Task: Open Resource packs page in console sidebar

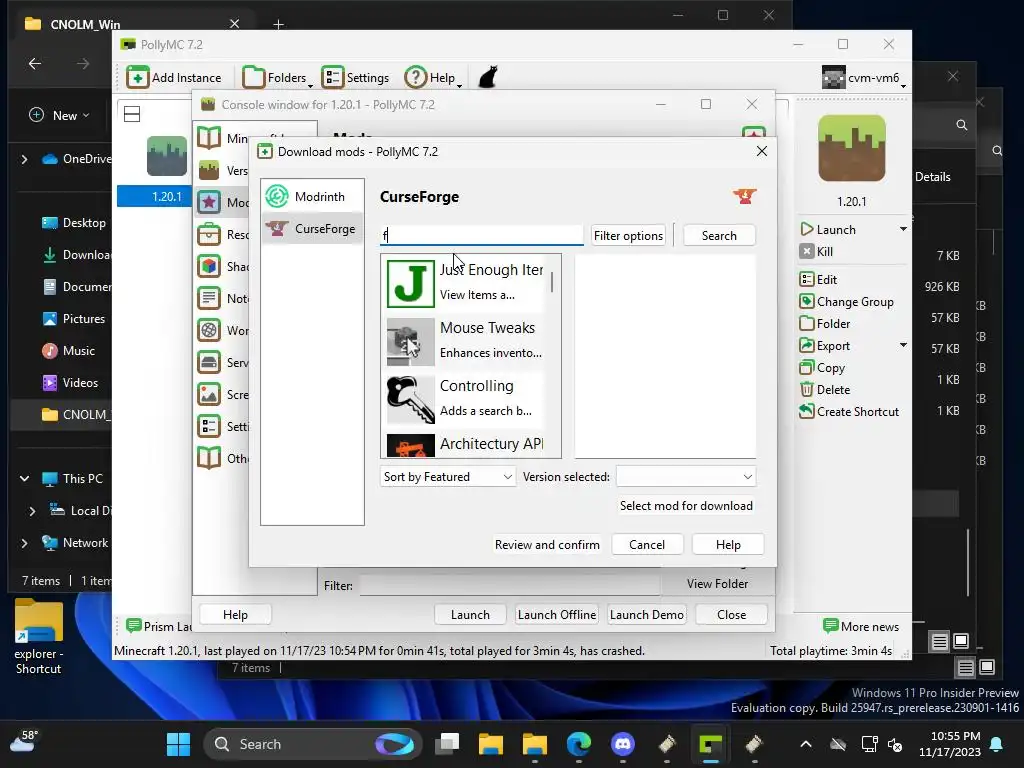Action: tap(223, 234)
